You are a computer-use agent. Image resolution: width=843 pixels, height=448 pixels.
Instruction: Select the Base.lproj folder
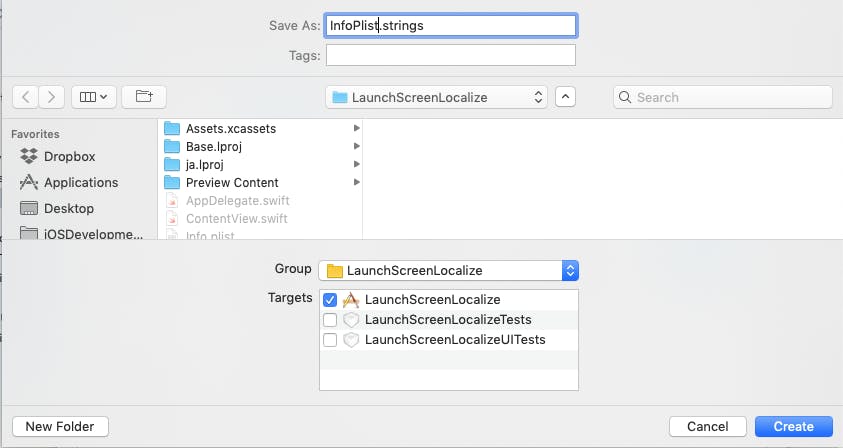point(262,146)
